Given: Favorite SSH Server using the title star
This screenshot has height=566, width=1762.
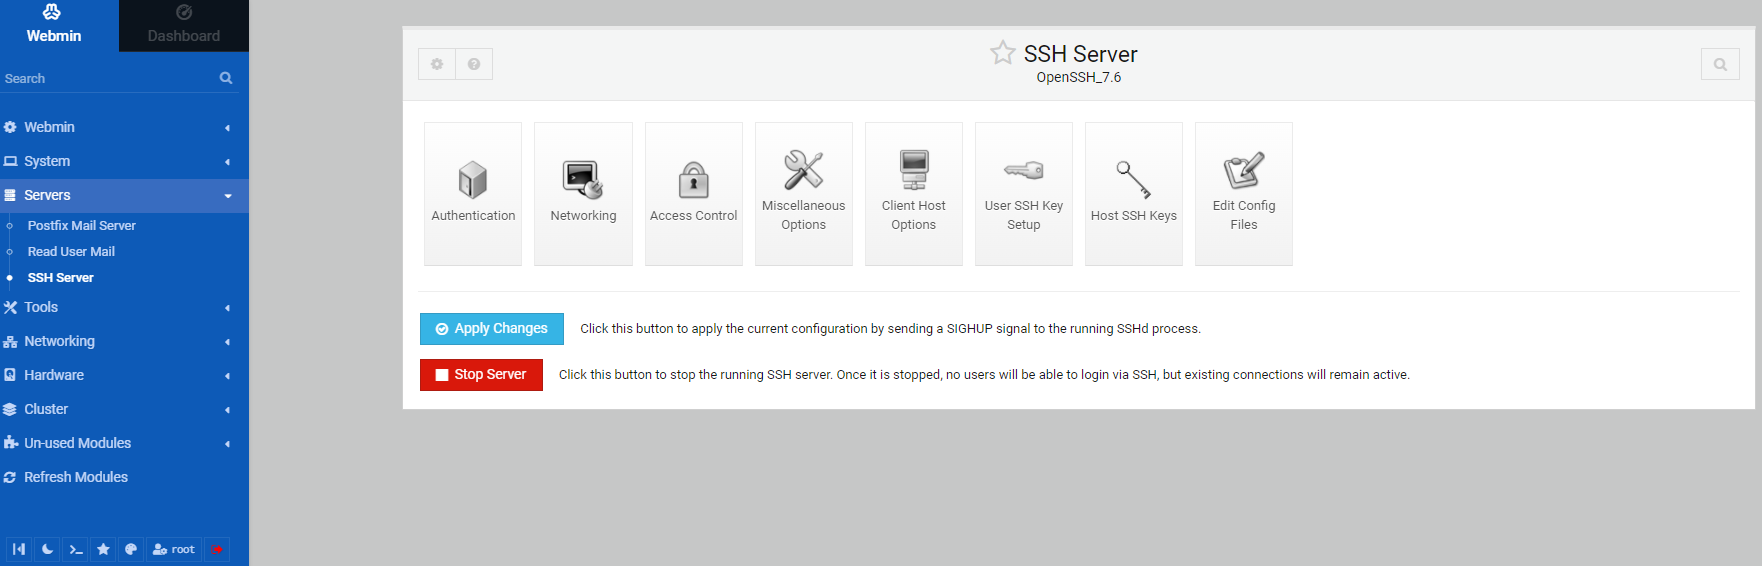Looking at the screenshot, I should (x=1002, y=53).
